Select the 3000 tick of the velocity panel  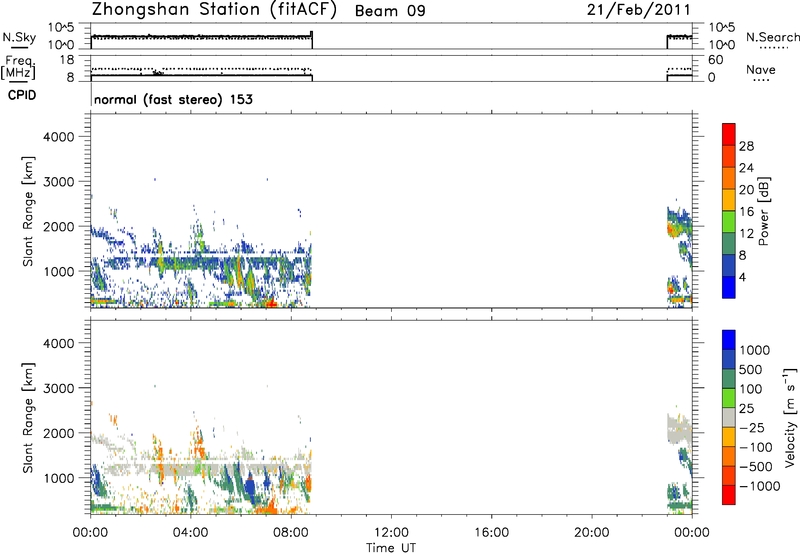59,388
